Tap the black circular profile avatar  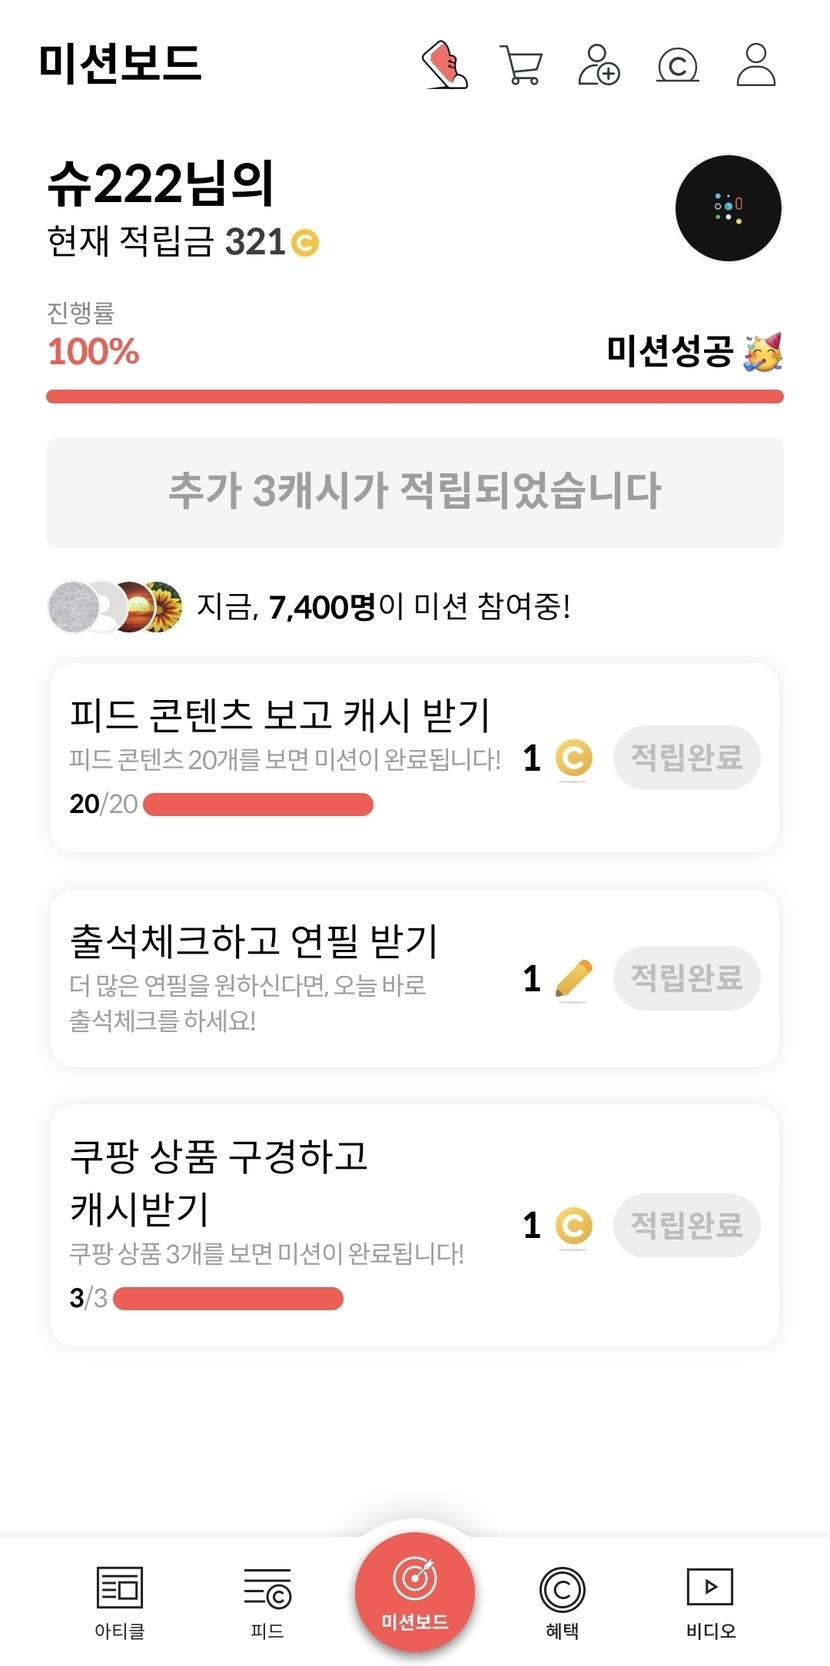tap(728, 208)
